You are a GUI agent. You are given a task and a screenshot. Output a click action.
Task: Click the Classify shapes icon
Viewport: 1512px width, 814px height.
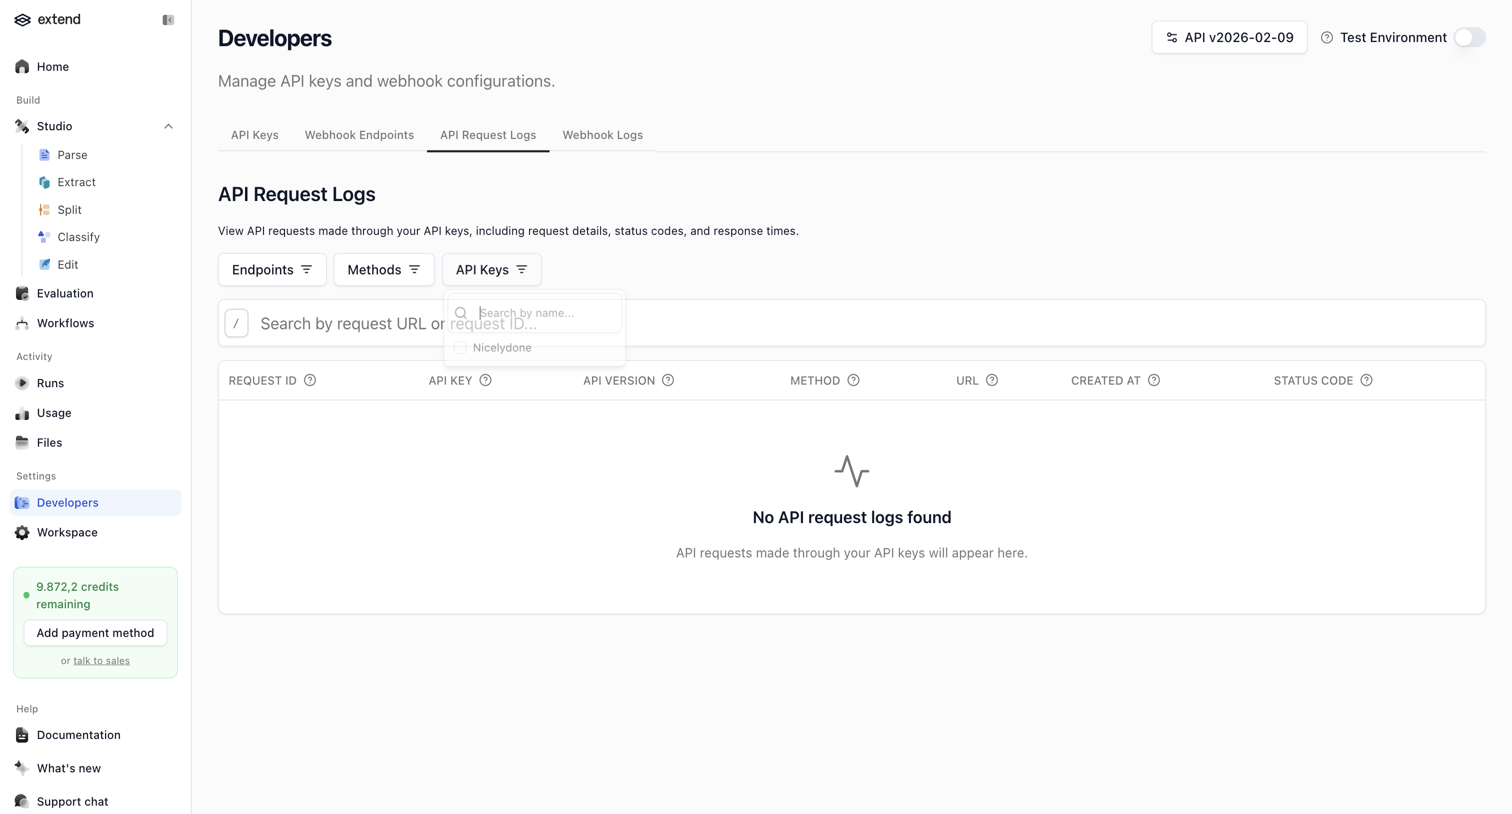click(44, 237)
